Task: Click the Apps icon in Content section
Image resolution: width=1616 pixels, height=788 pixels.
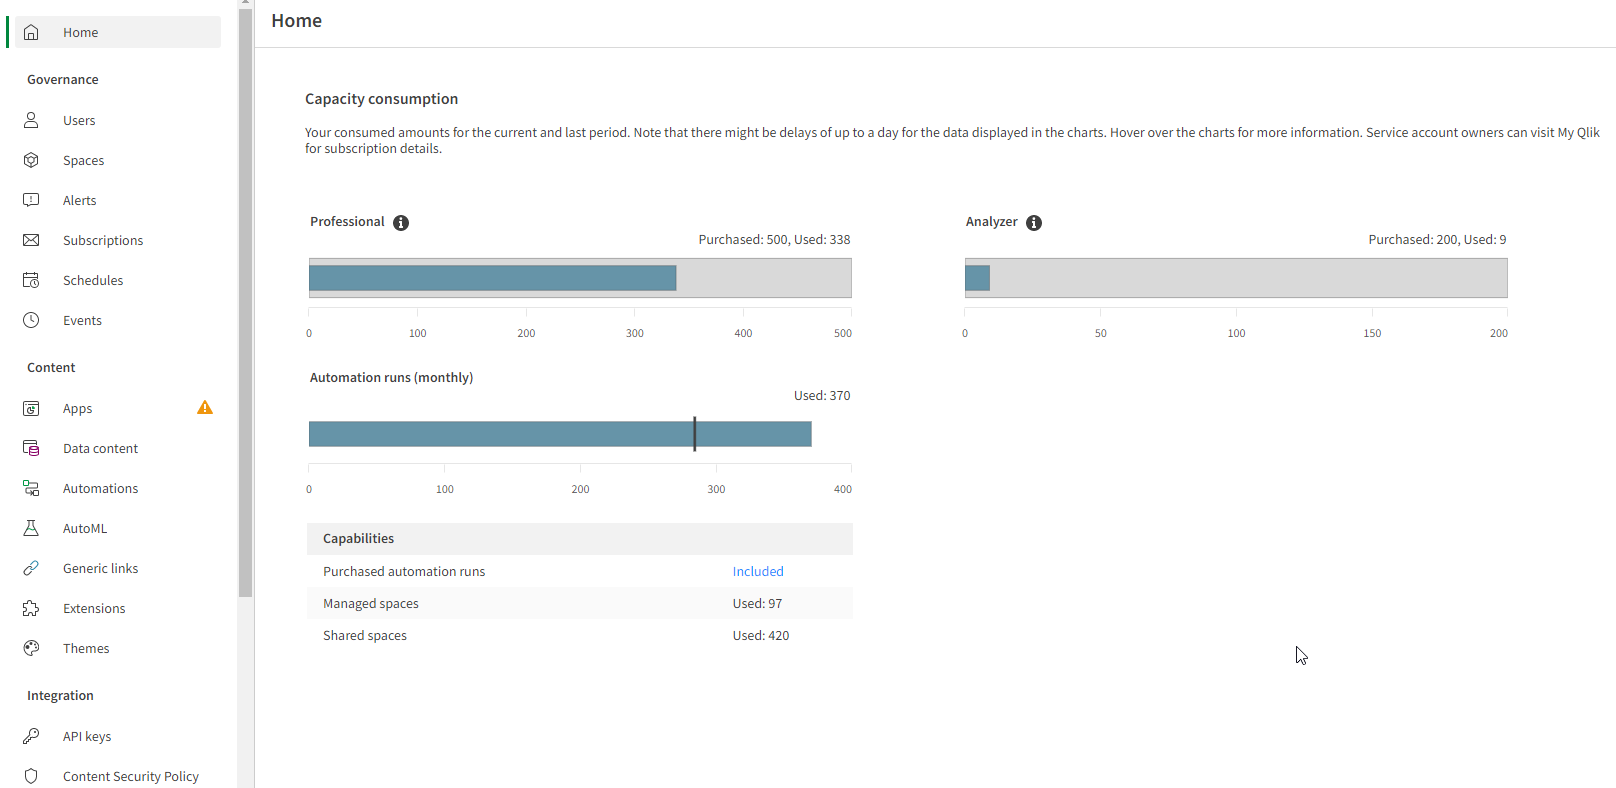Action: click(31, 408)
